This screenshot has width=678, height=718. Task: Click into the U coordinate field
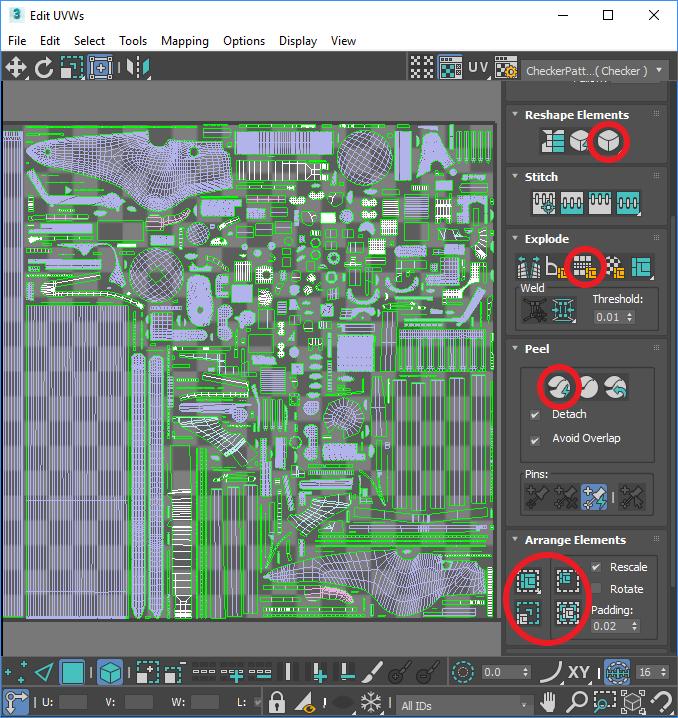[x=73, y=702]
